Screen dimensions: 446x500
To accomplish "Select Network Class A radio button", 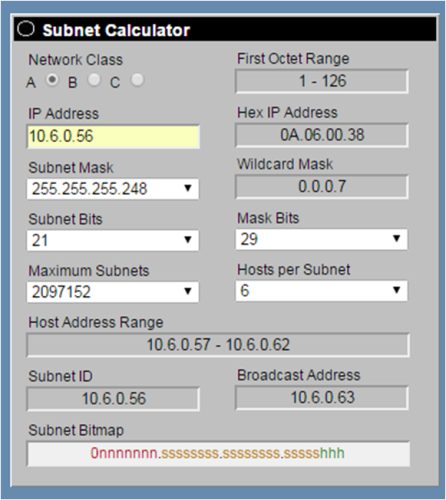I will click(x=52, y=80).
